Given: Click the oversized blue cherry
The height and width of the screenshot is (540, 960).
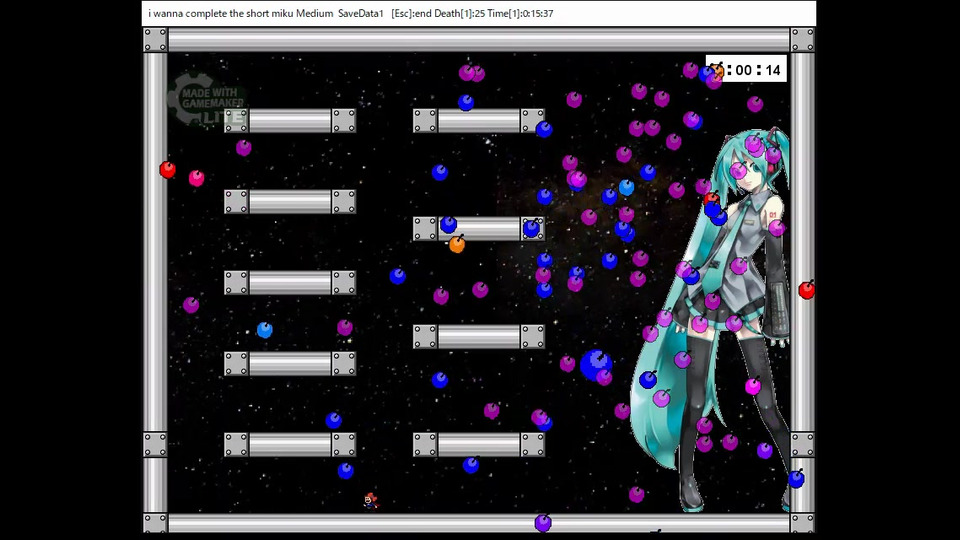Looking at the screenshot, I should 596,365.
